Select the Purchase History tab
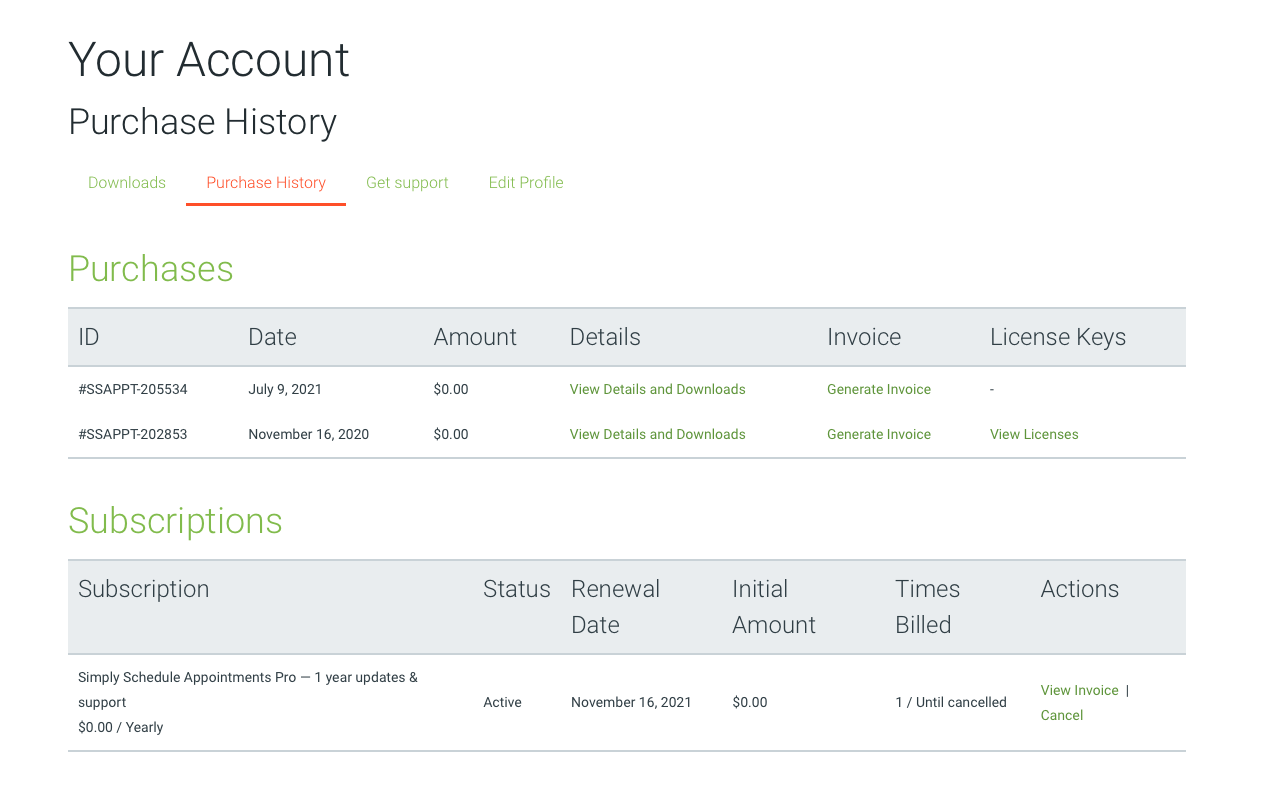This screenshot has width=1271, height=802. [265, 182]
